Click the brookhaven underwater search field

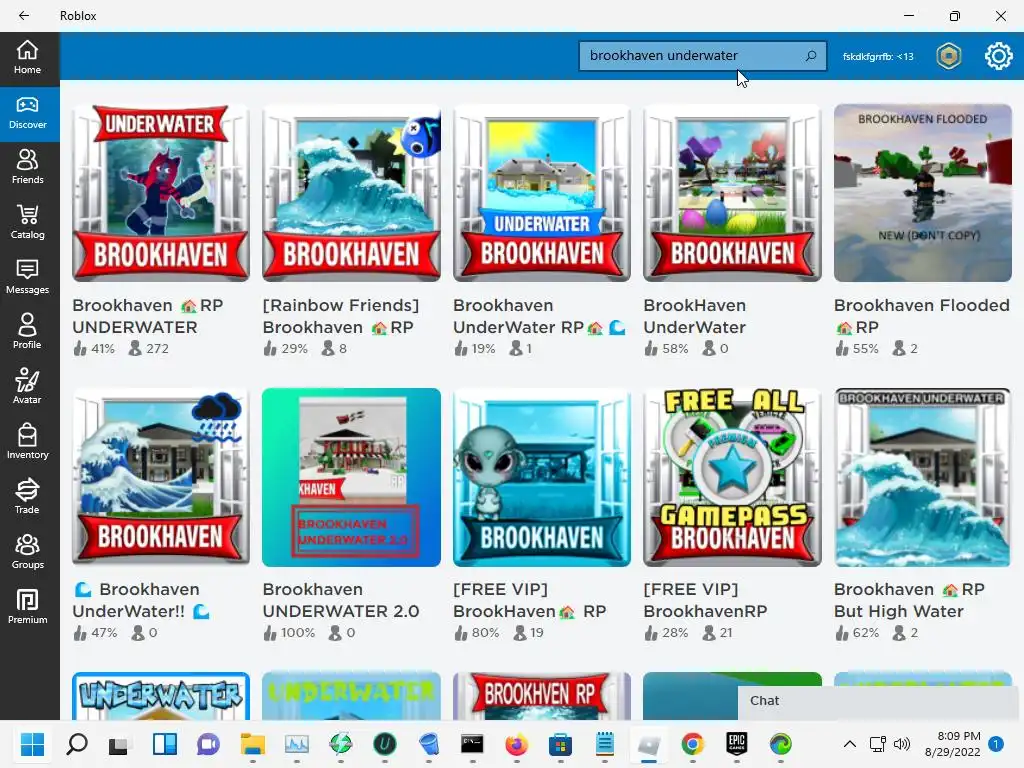pyautogui.click(x=703, y=56)
